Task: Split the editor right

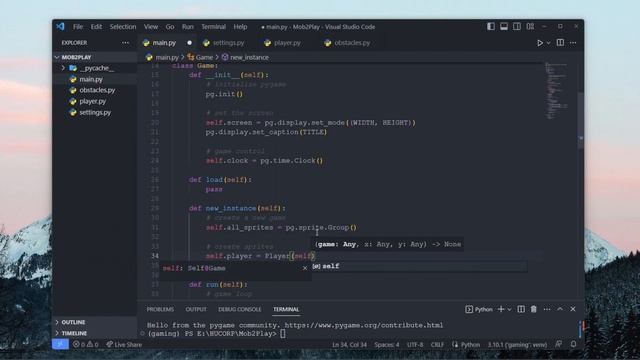Action: pos(560,42)
